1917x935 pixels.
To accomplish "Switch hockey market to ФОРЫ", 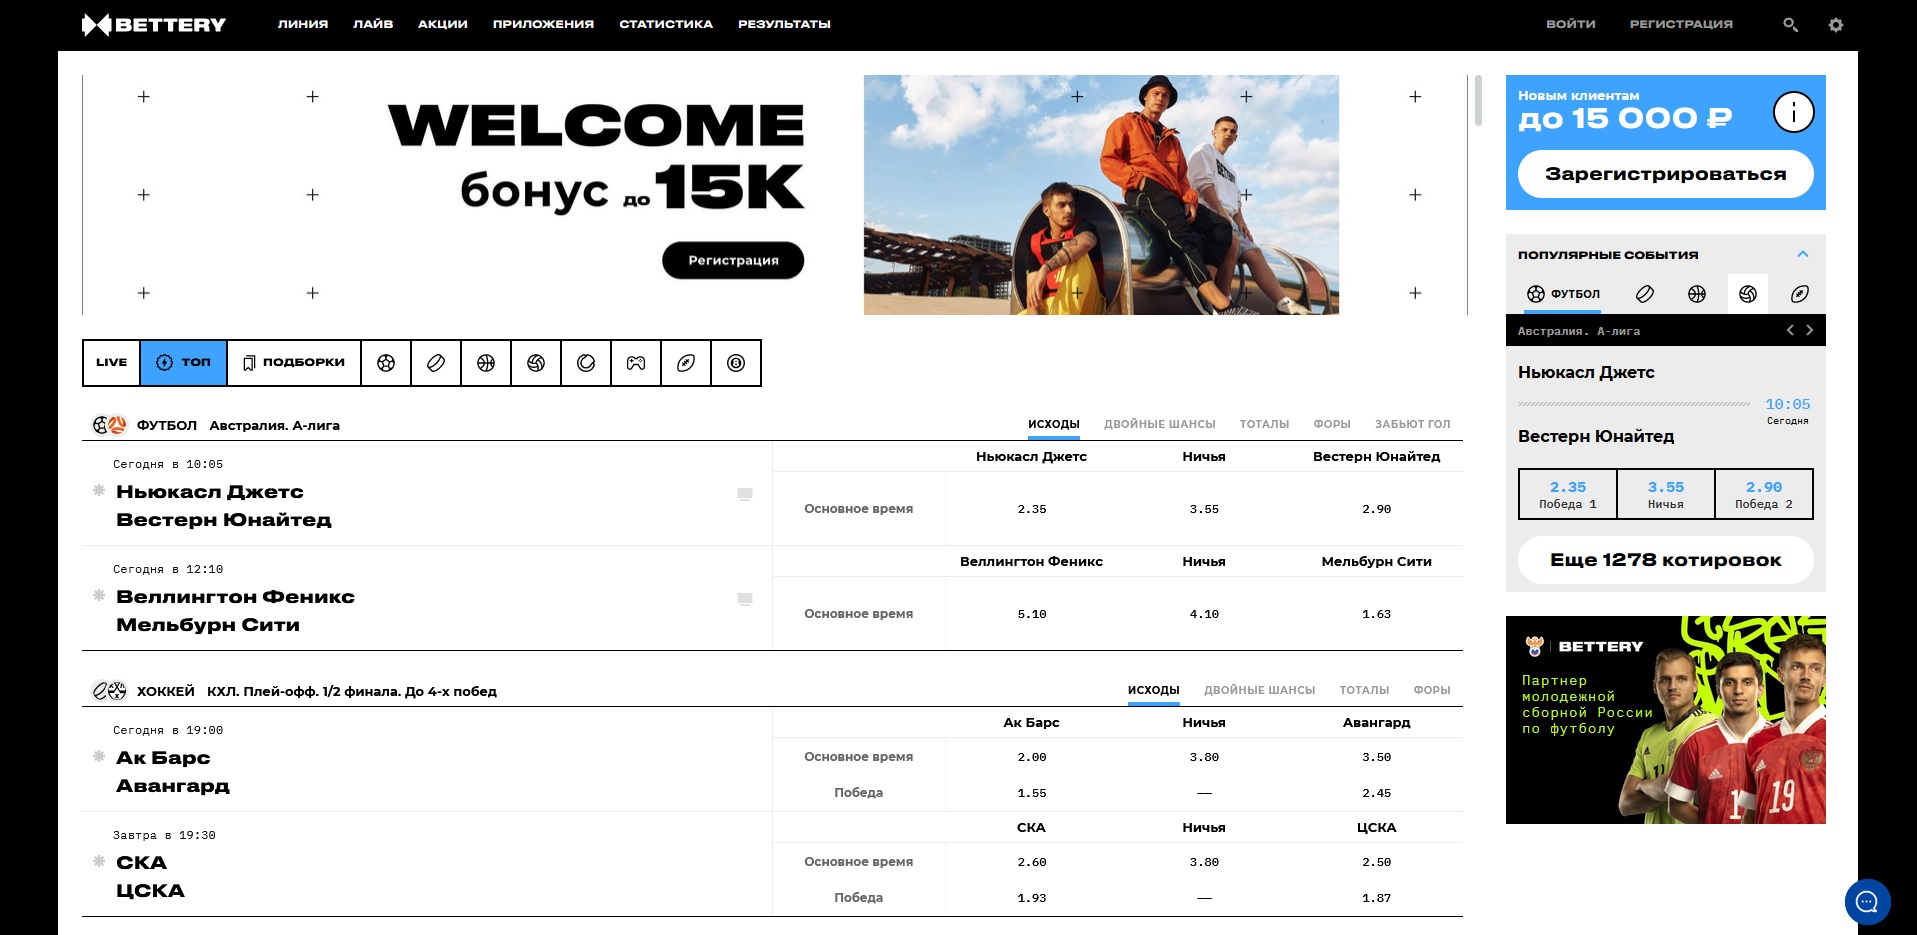I will [1432, 690].
